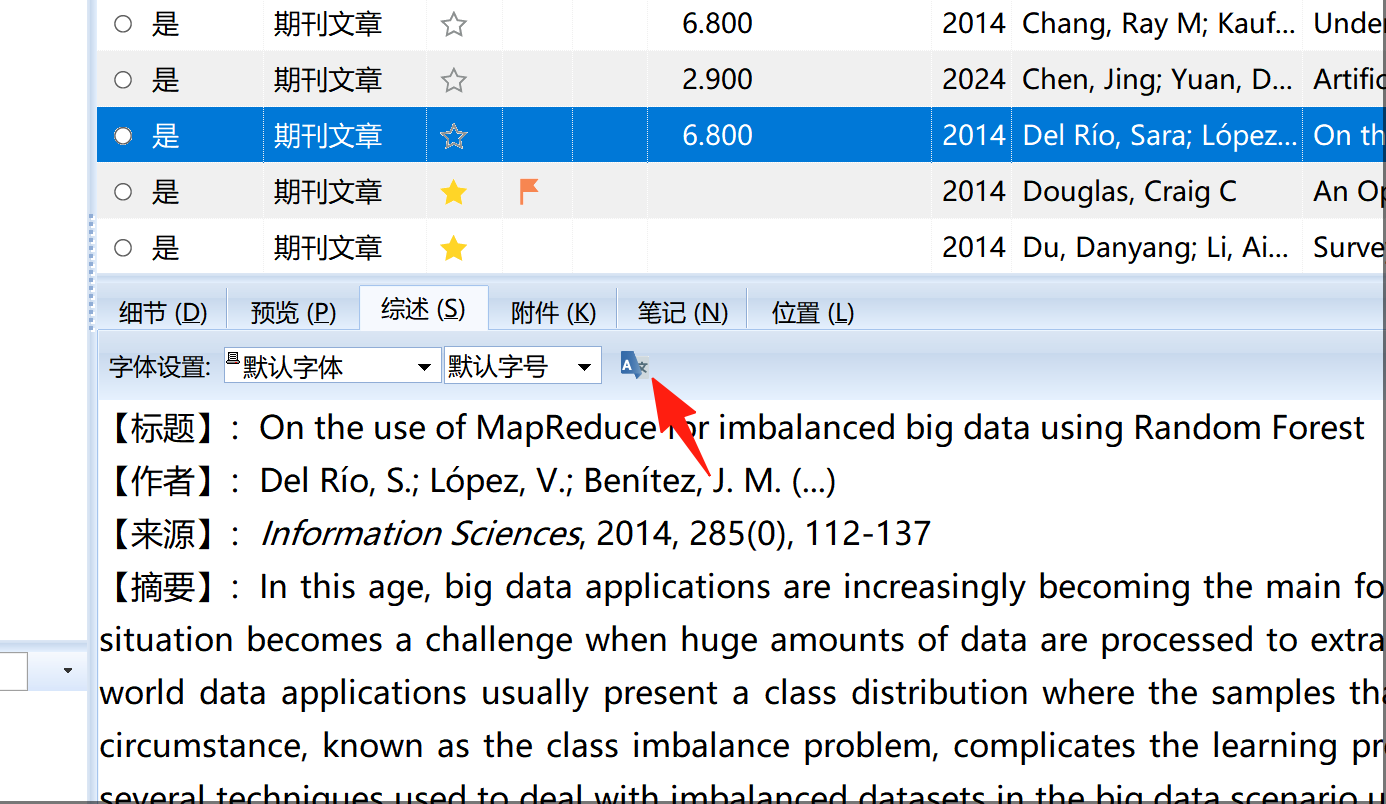Click the 【来源】 line Information Sciences

[x=516, y=534]
